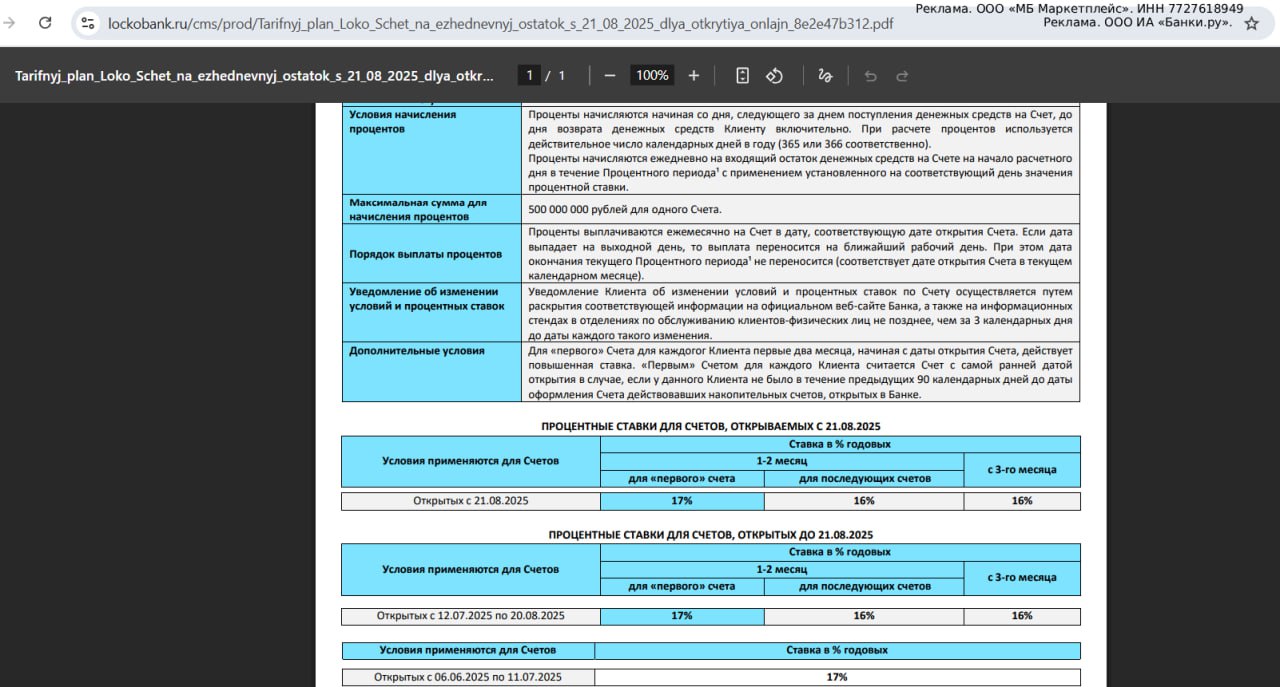The height and width of the screenshot is (687, 1280).
Task: Click the PDF file name title
Action: (x=254, y=75)
